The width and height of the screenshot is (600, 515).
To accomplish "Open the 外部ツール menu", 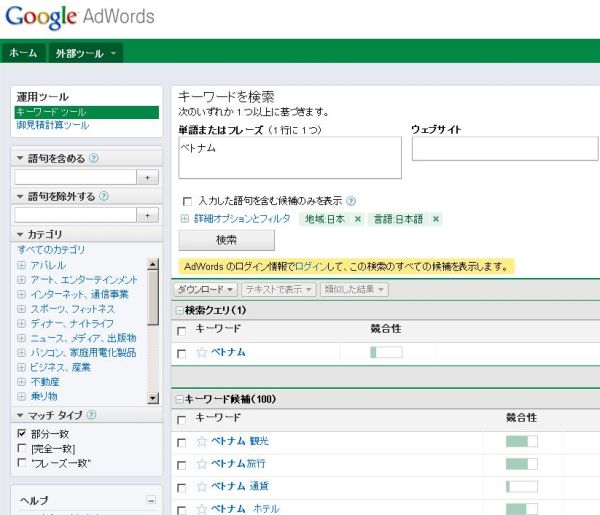I will [85, 53].
